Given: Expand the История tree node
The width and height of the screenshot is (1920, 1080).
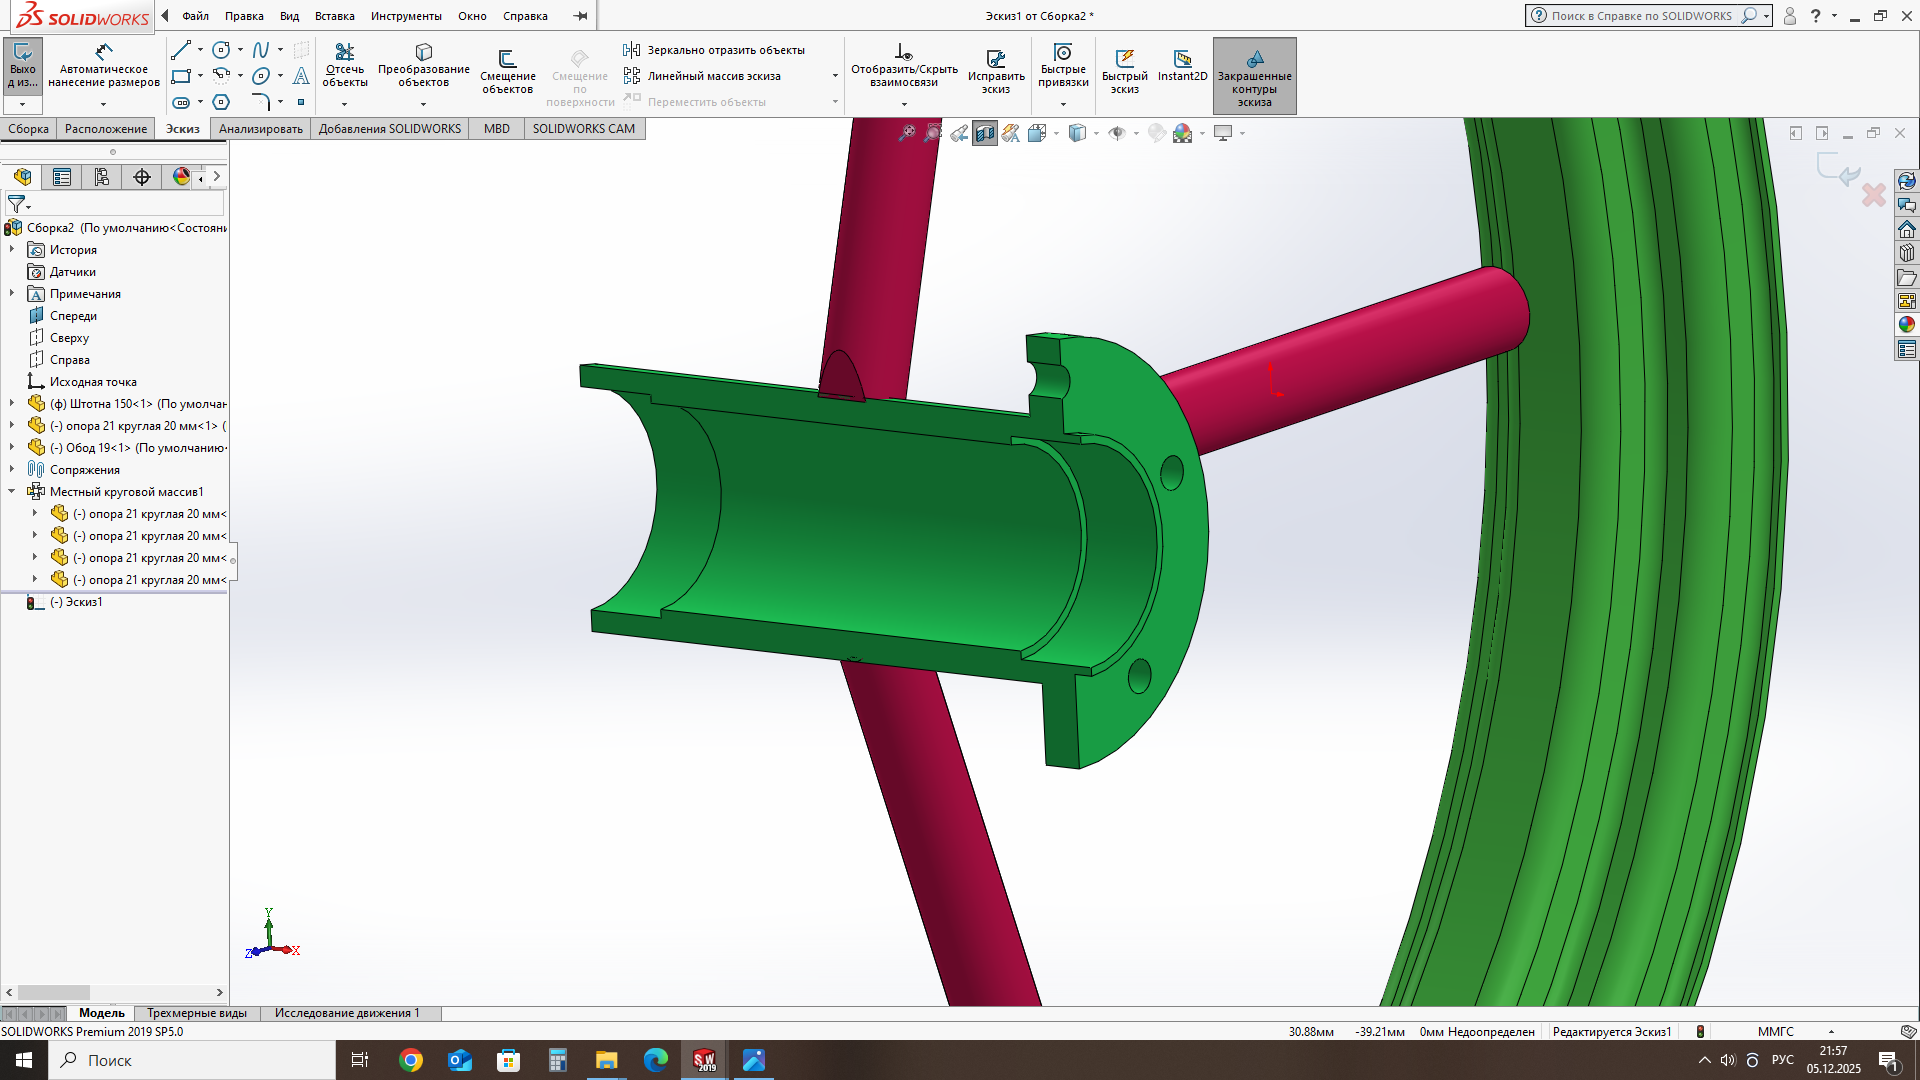Looking at the screenshot, I should (12, 250).
